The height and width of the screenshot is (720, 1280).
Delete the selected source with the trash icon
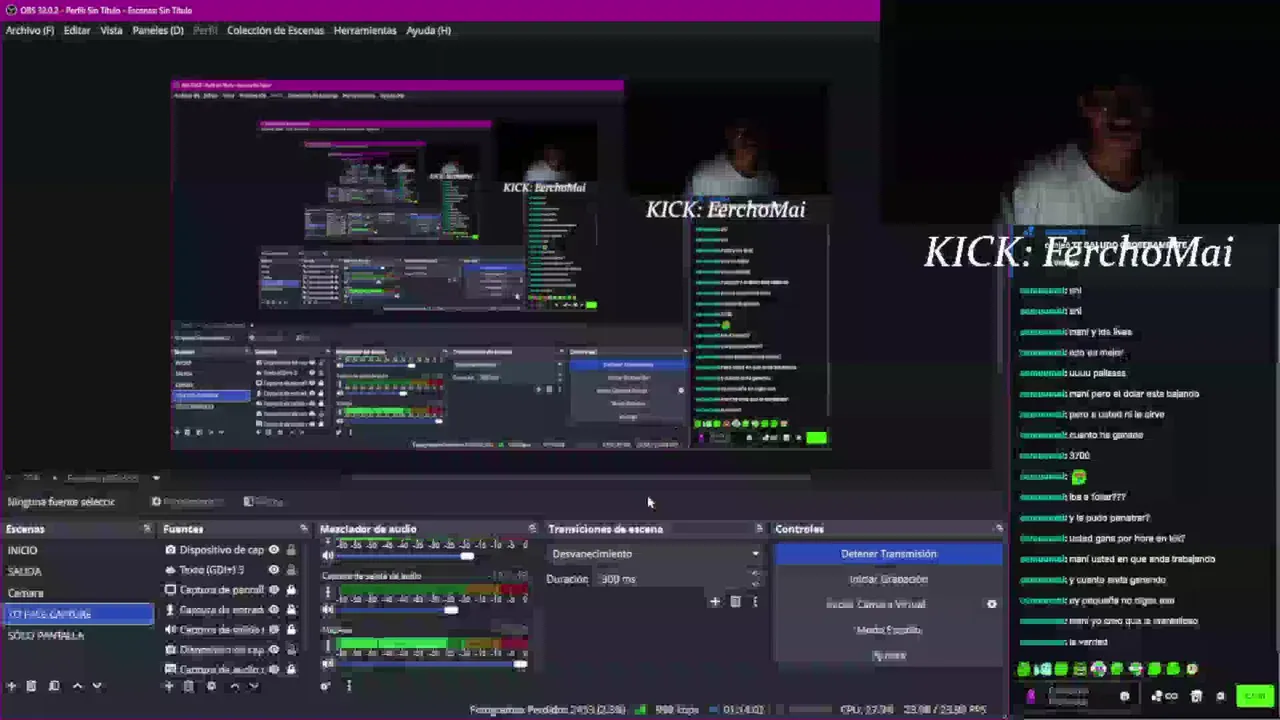(188, 686)
